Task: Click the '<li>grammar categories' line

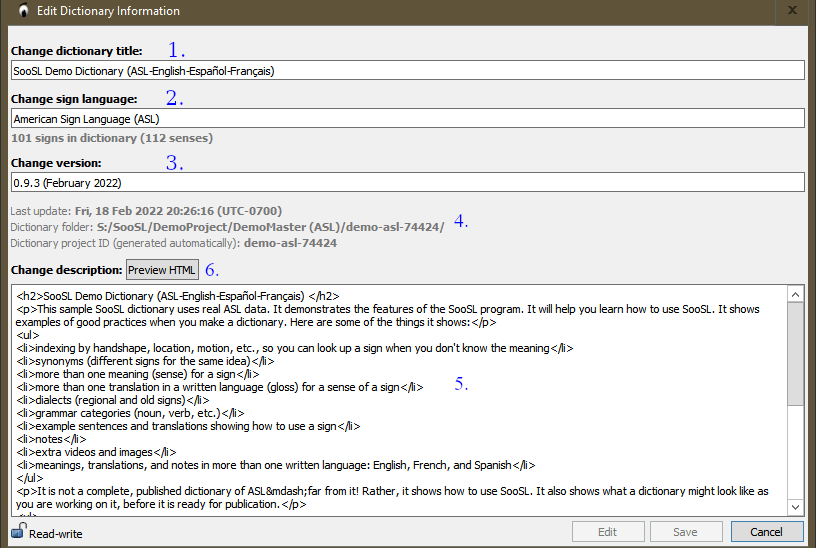Action: pyautogui.click(x=130, y=413)
